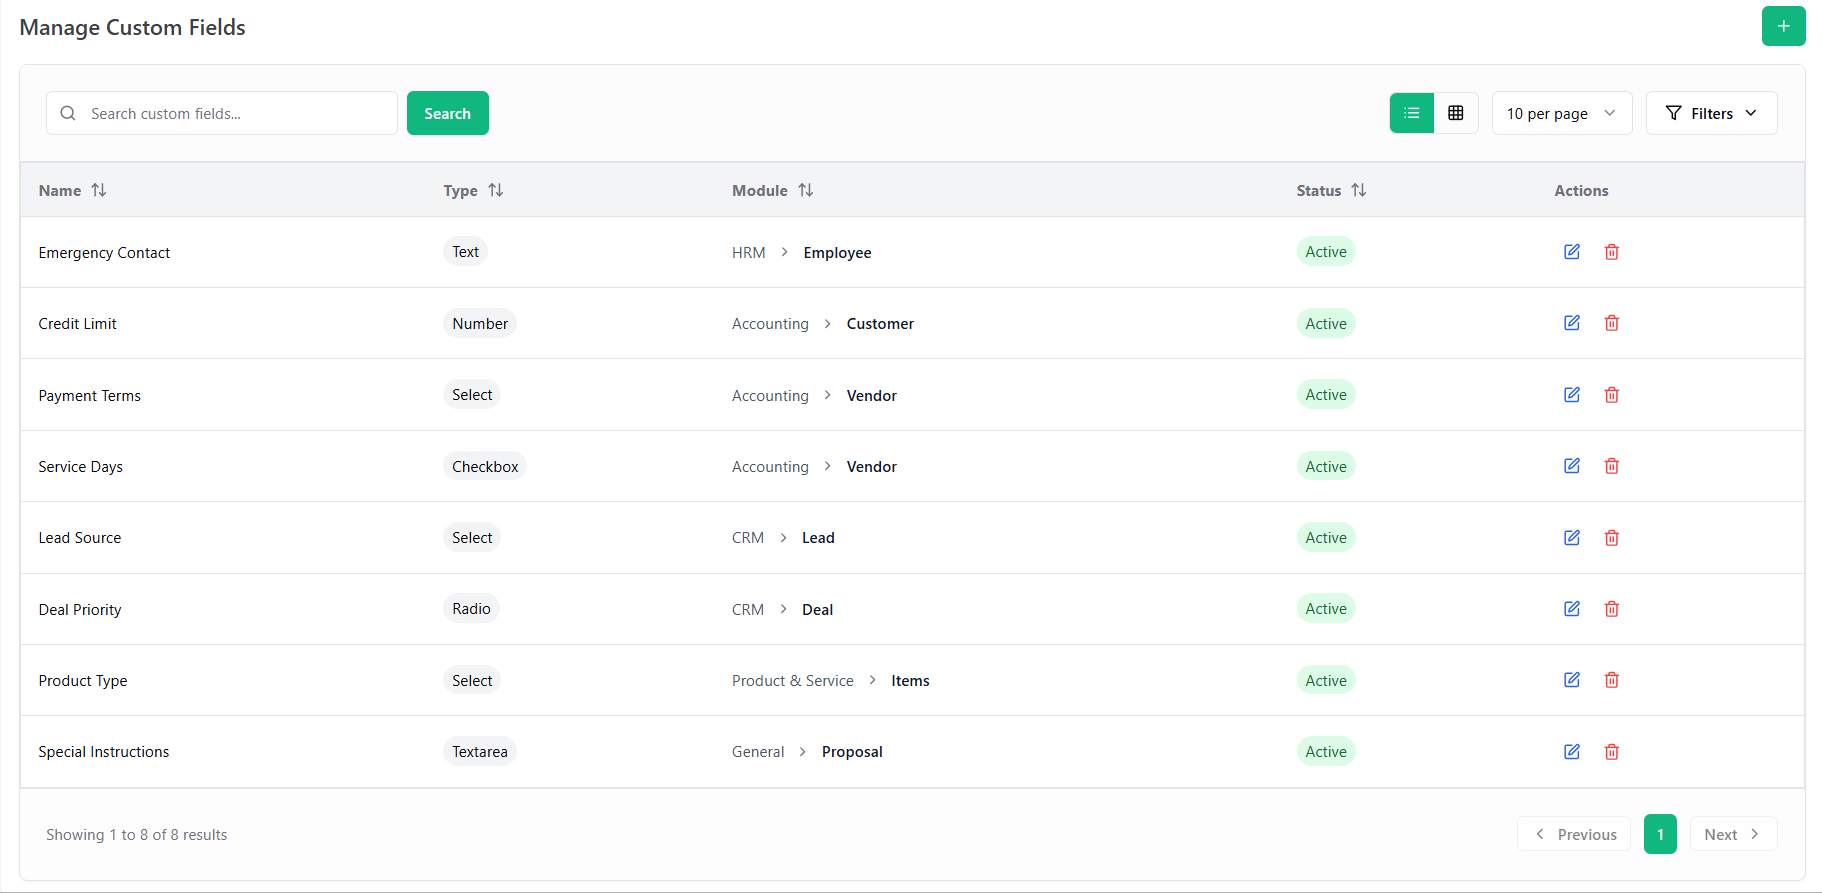Select page 1 in pagination
The width and height of the screenshot is (1822, 893).
pyautogui.click(x=1660, y=834)
